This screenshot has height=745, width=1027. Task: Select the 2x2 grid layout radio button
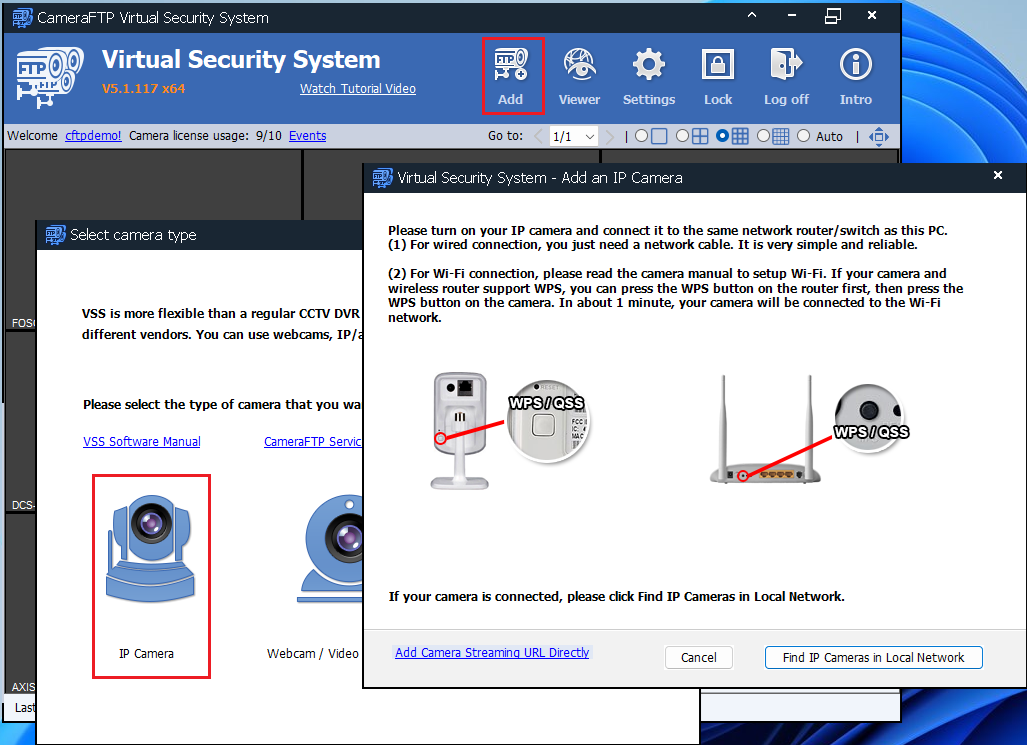click(x=683, y=136)
